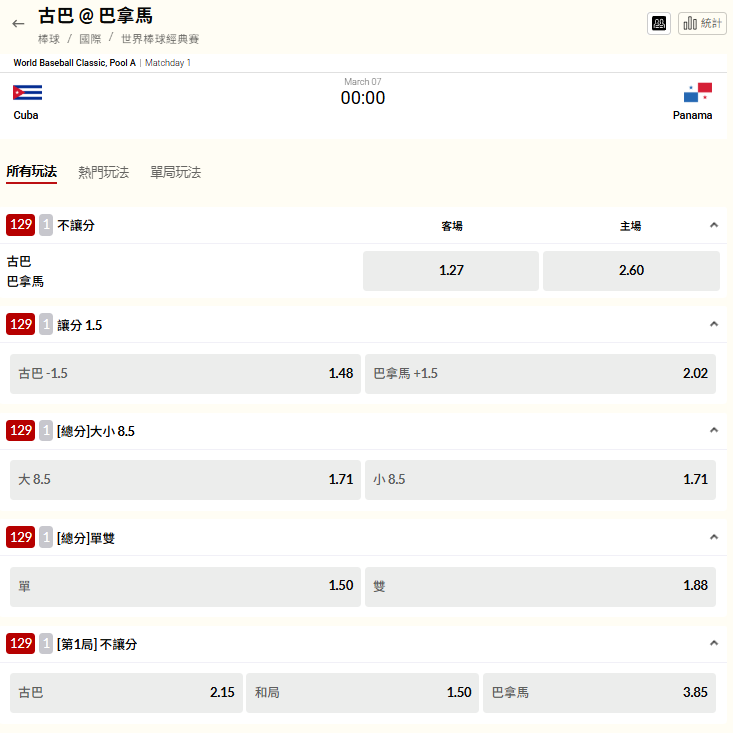Select away odds 1.27 for Cuba

(451, 270)
